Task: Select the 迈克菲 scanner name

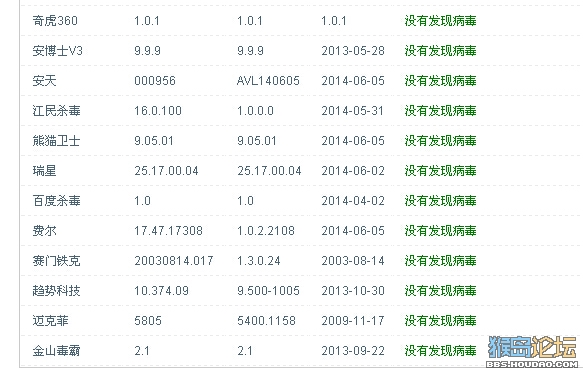Action: click(x=50, y=321)
